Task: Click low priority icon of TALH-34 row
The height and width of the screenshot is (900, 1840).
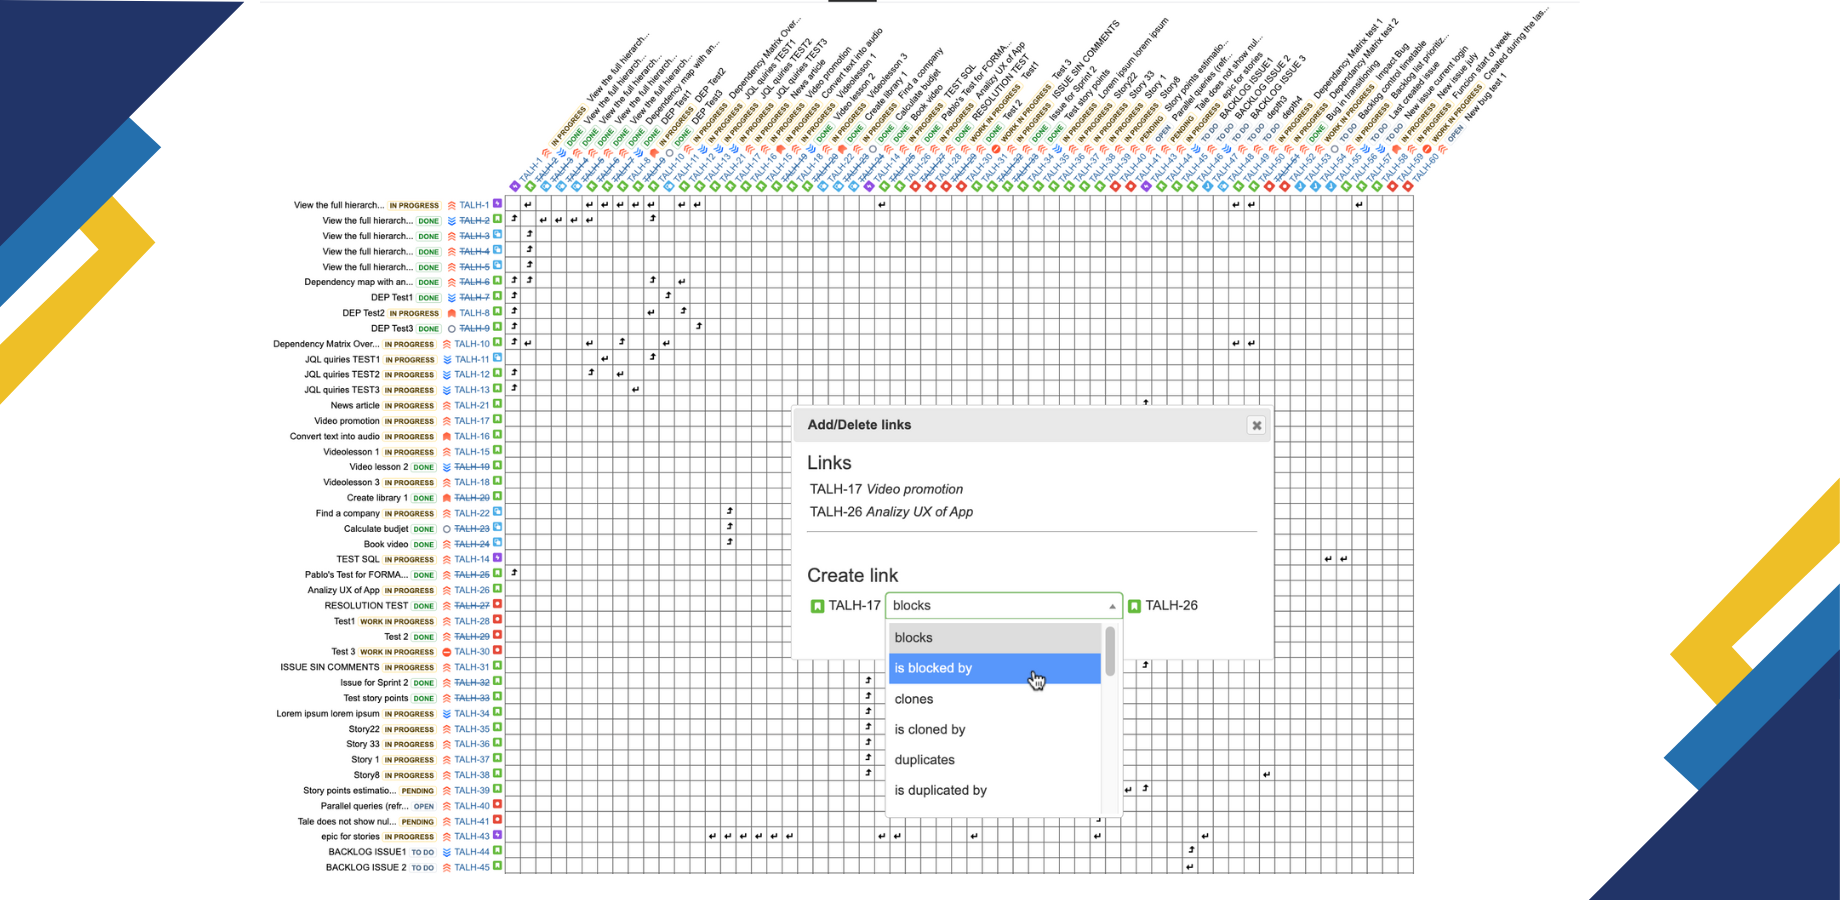Action: click(x=446, y=714)
